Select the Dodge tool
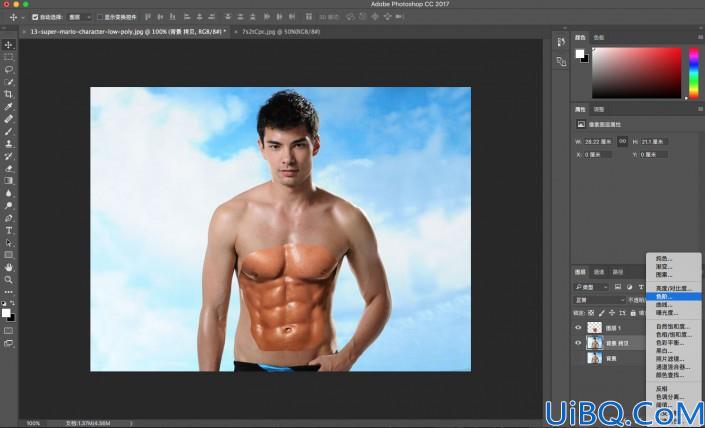The image size is (705, 428). point(8,205)
